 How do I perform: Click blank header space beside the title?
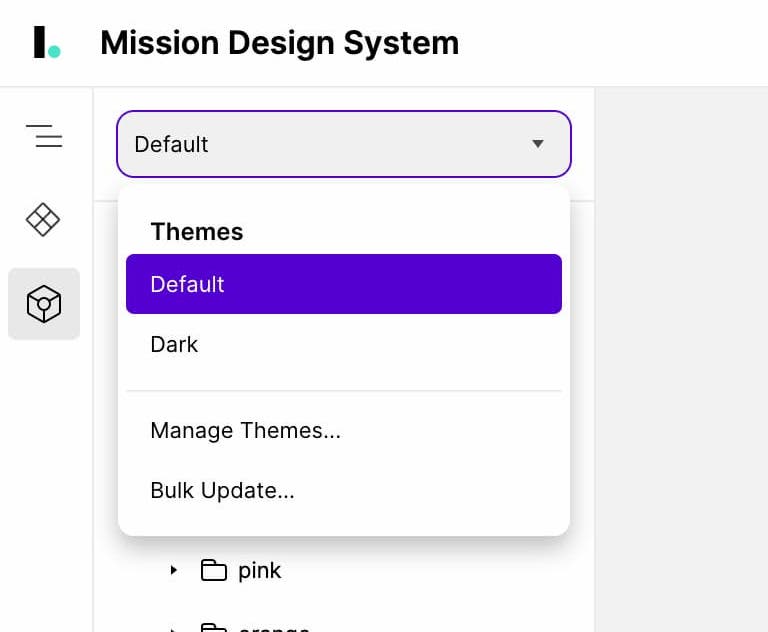coord(612,43)
